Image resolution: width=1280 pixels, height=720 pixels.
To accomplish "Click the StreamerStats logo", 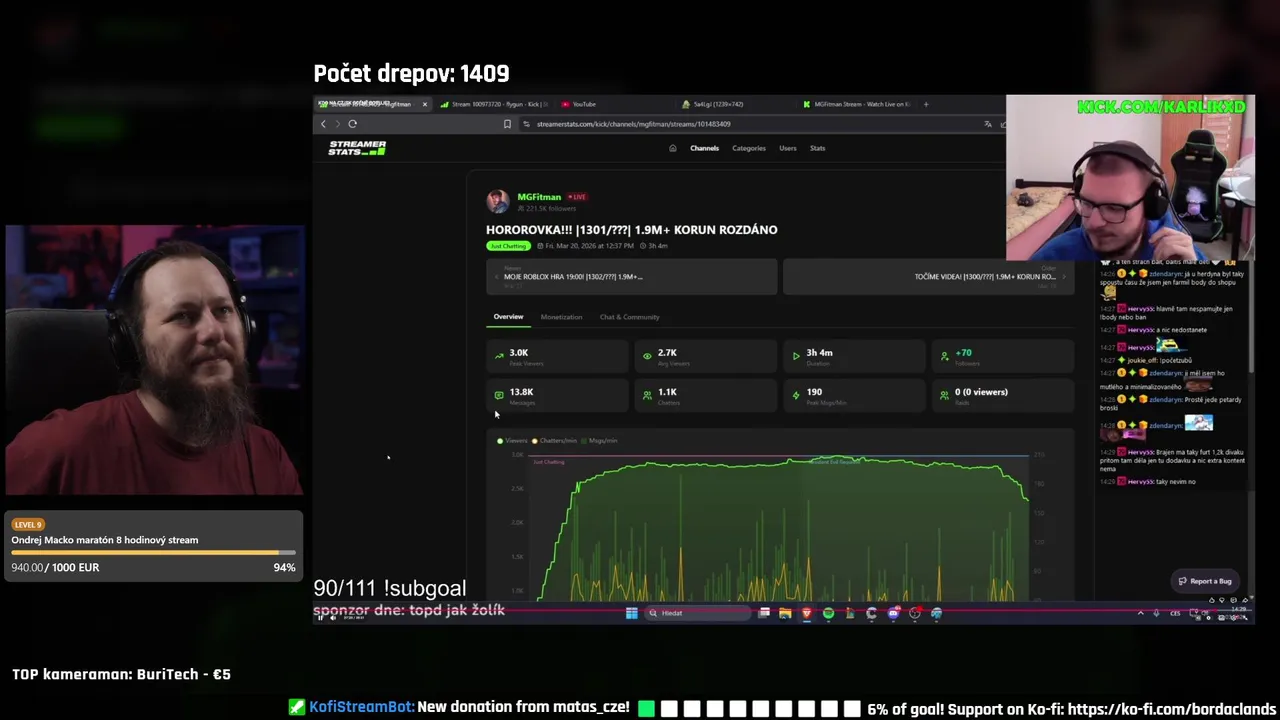I will pyautogui.click(x=357, y=148).
